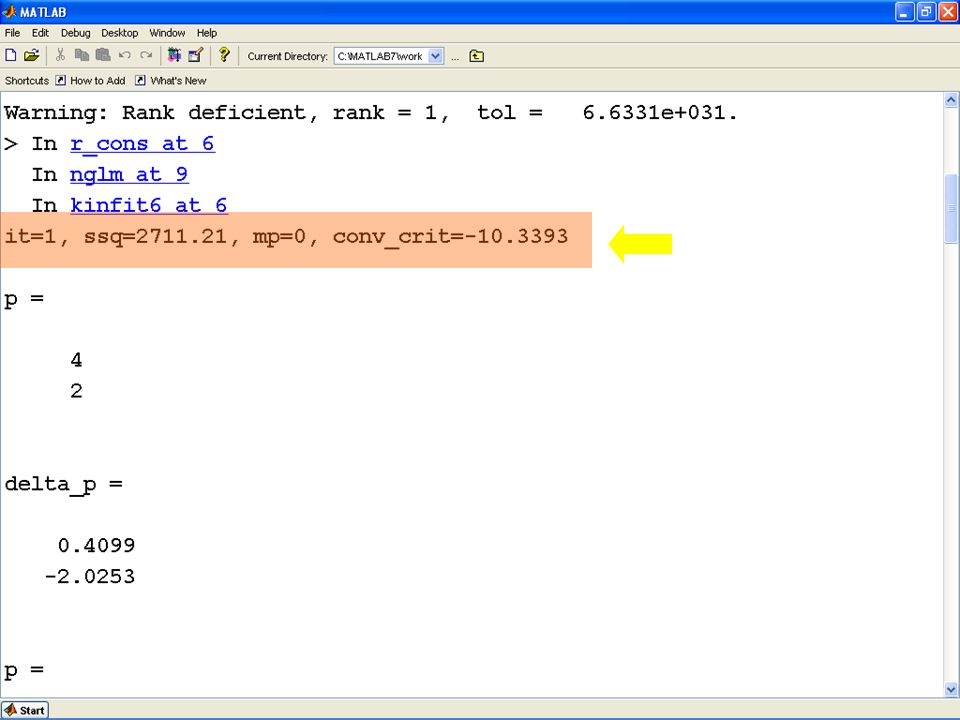Click the vertical scrollbar thumb
The height and width of the screenshot is (720, 960).
pyautogui.click(x=951, y=209)
